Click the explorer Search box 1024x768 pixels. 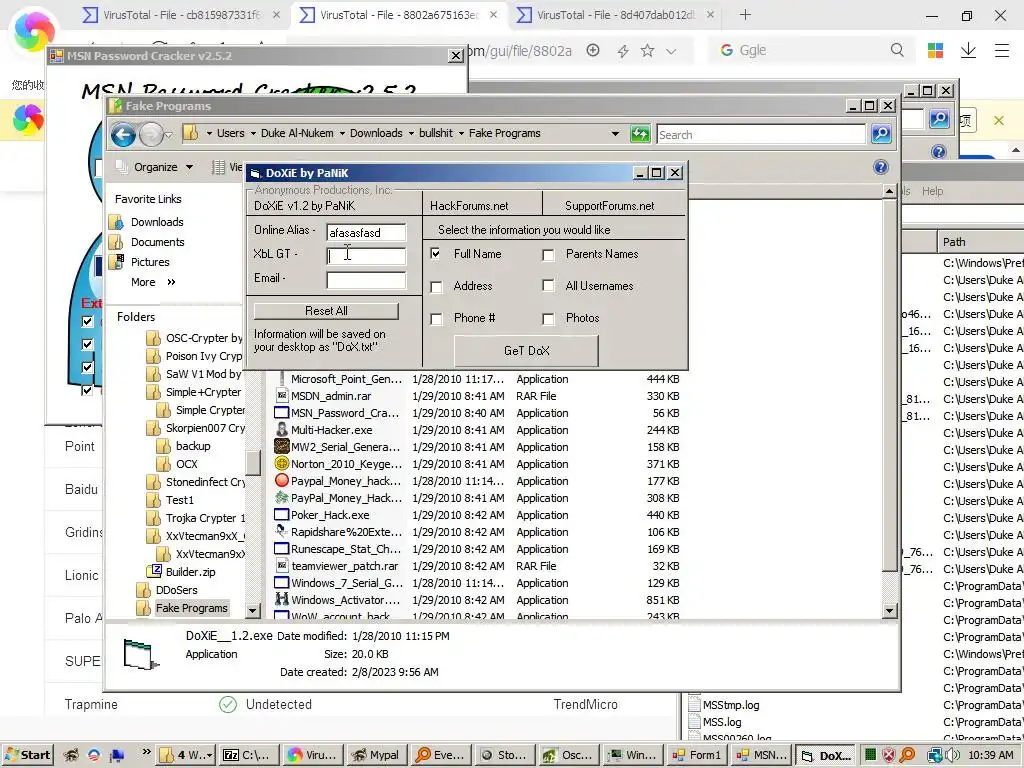coord(761,135)
